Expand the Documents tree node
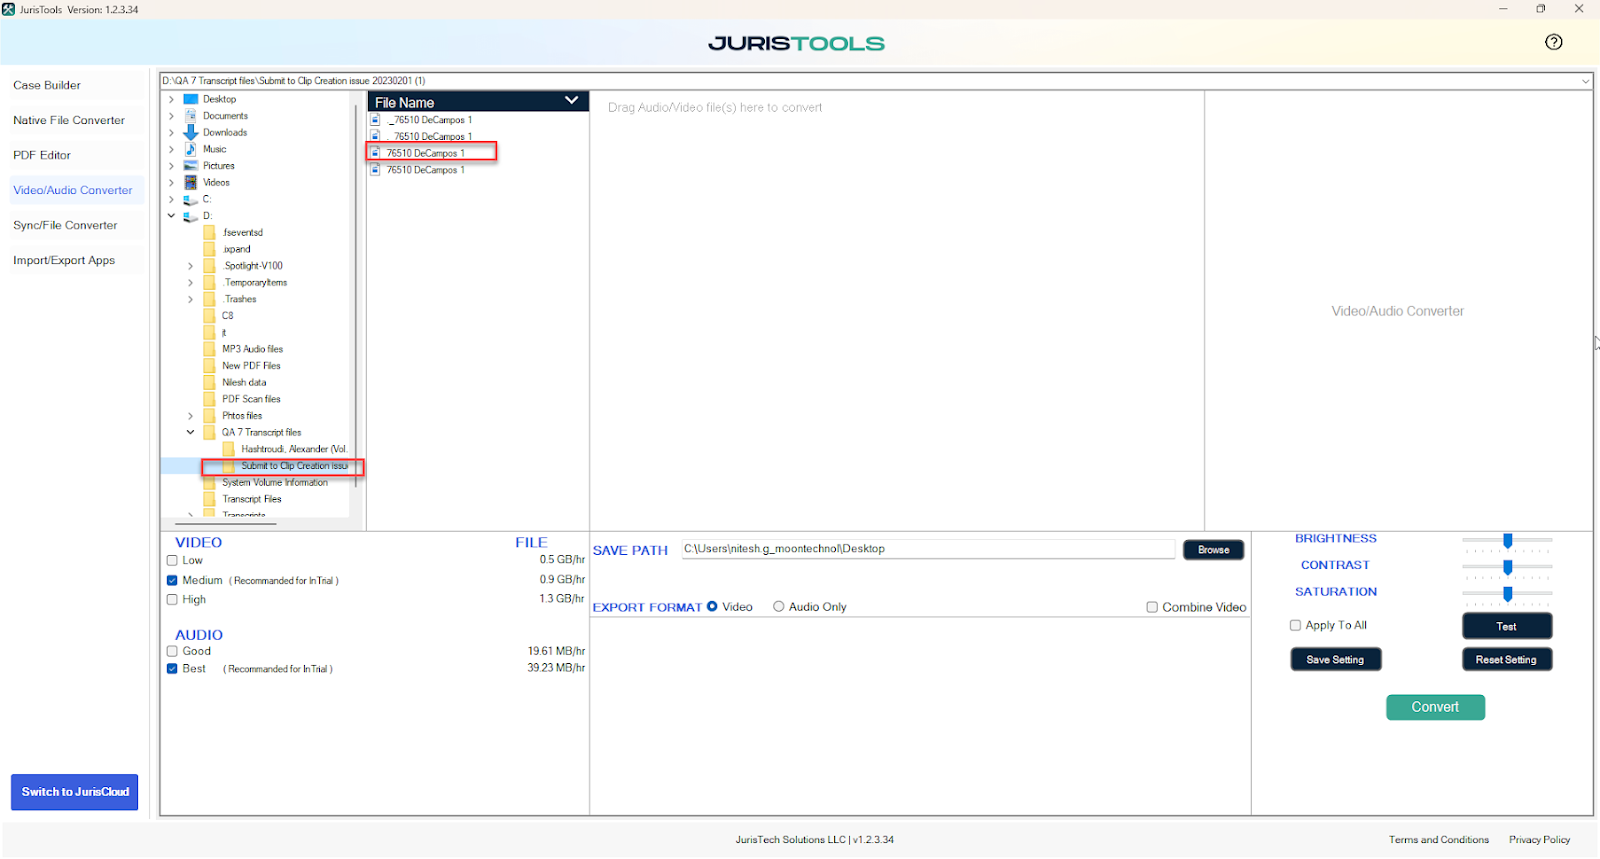The height and width of the screenshot is (859, 1600). point(171,116)
